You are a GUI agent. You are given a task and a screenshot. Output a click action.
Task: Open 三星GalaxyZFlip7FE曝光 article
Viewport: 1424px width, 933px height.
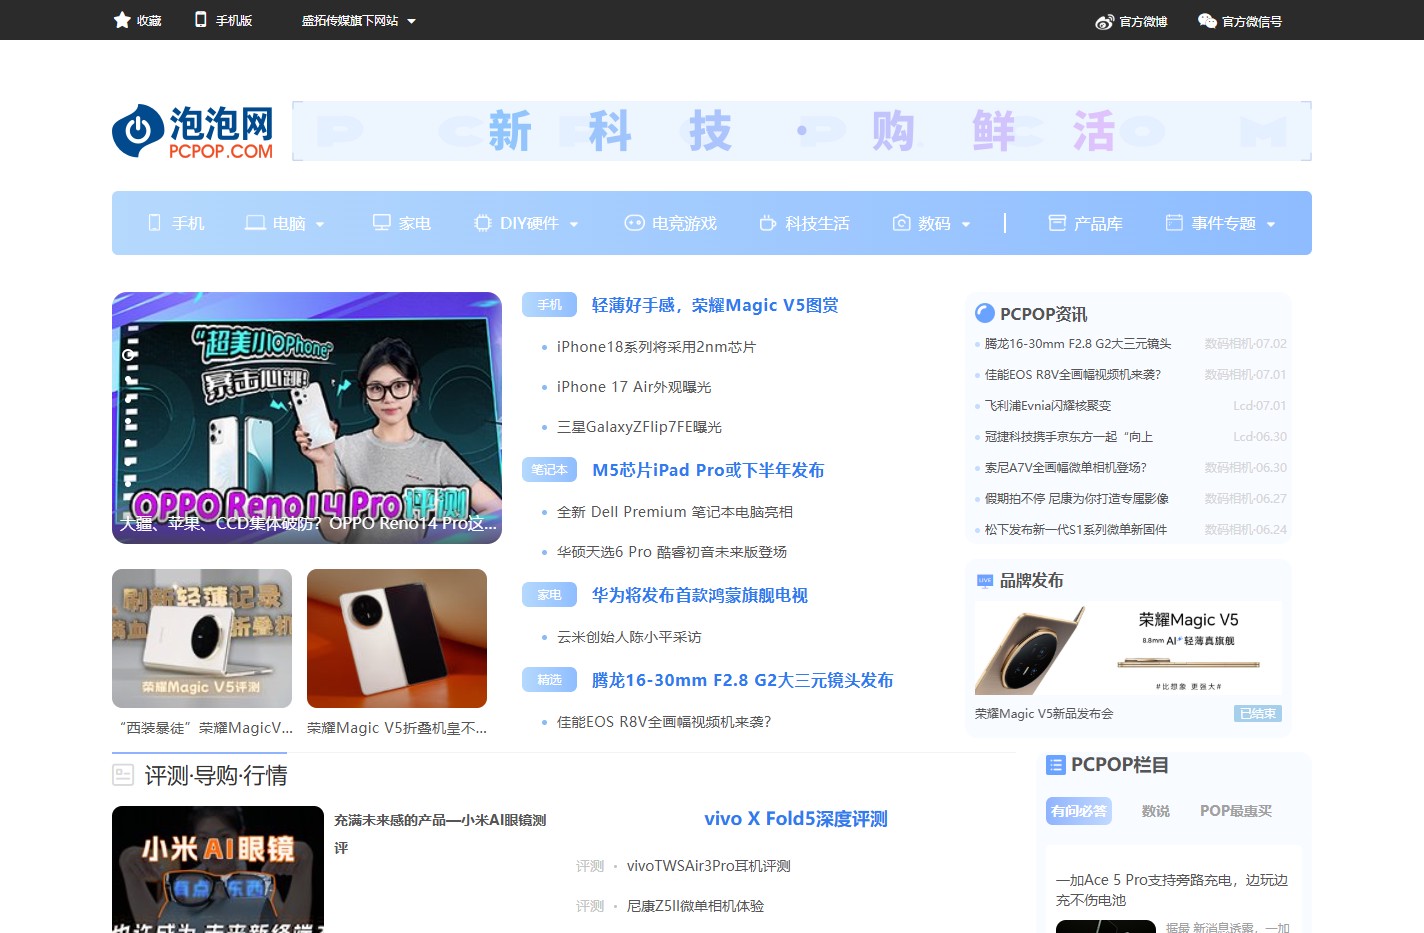pyautogui.click(x=639, y=427)
